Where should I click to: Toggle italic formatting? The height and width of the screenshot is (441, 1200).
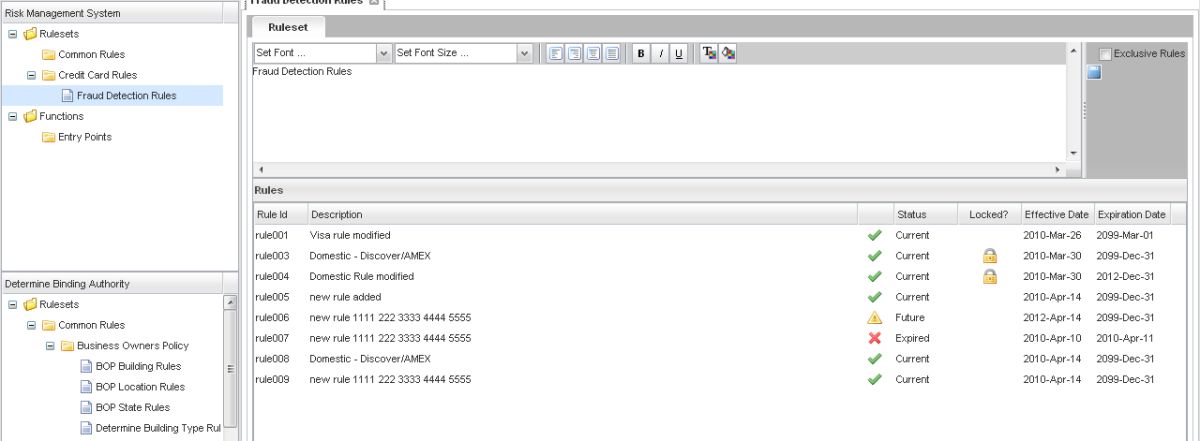click(x=661, y=54)
